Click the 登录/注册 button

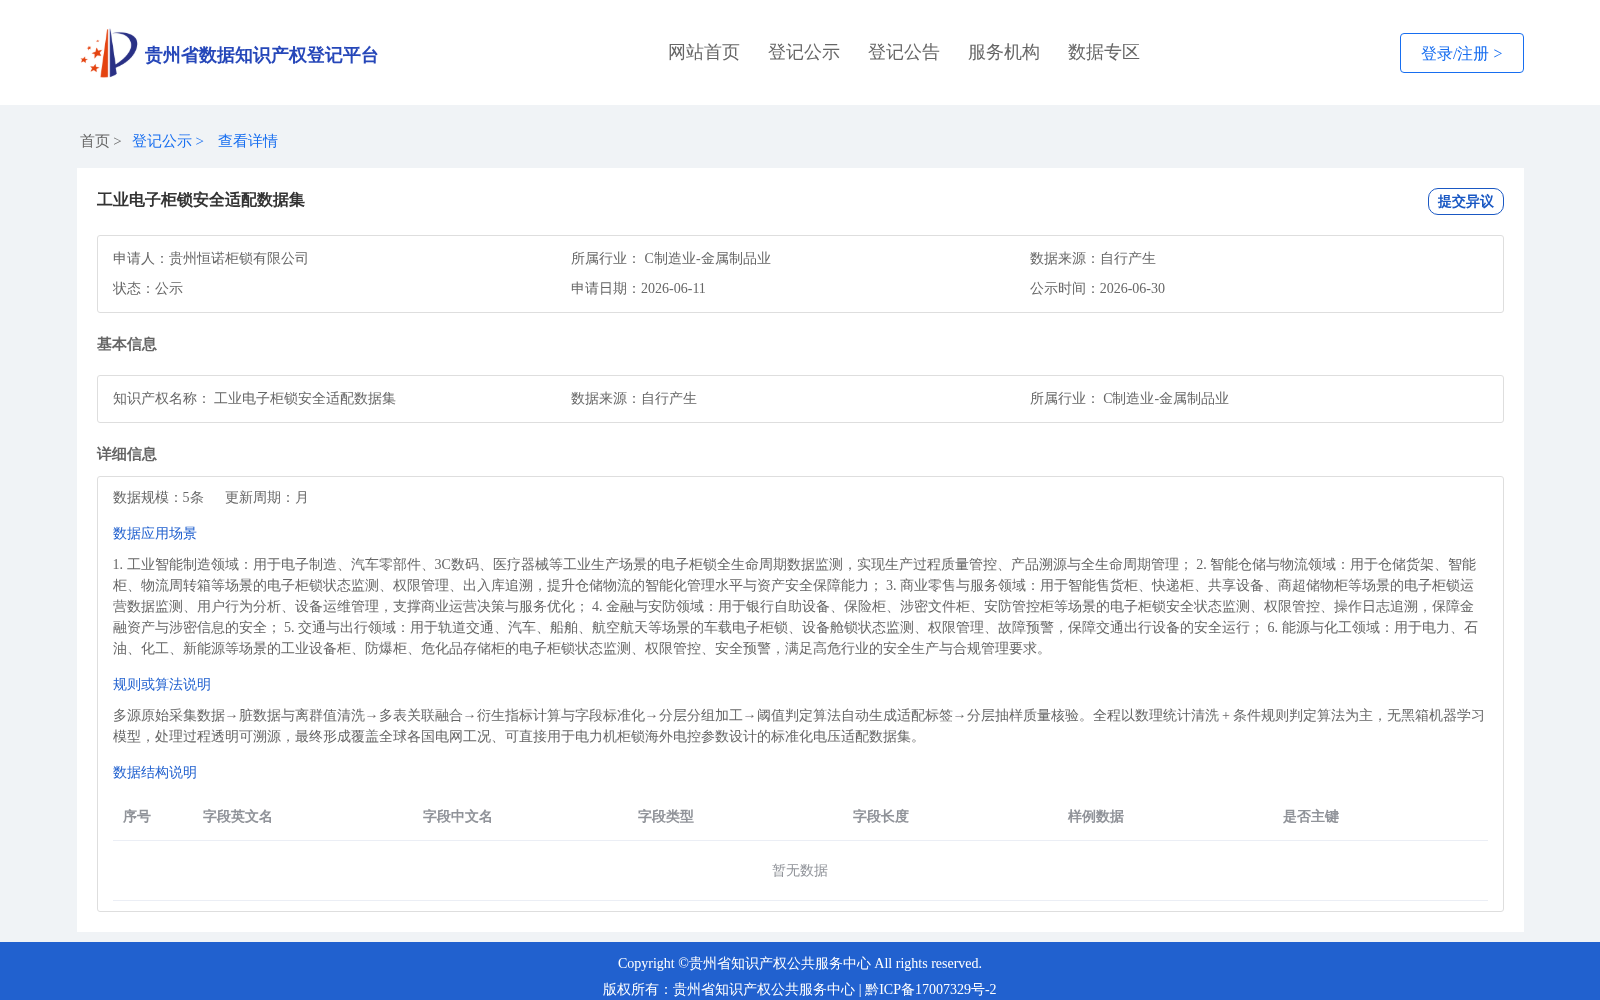[x=1461, y=53]
